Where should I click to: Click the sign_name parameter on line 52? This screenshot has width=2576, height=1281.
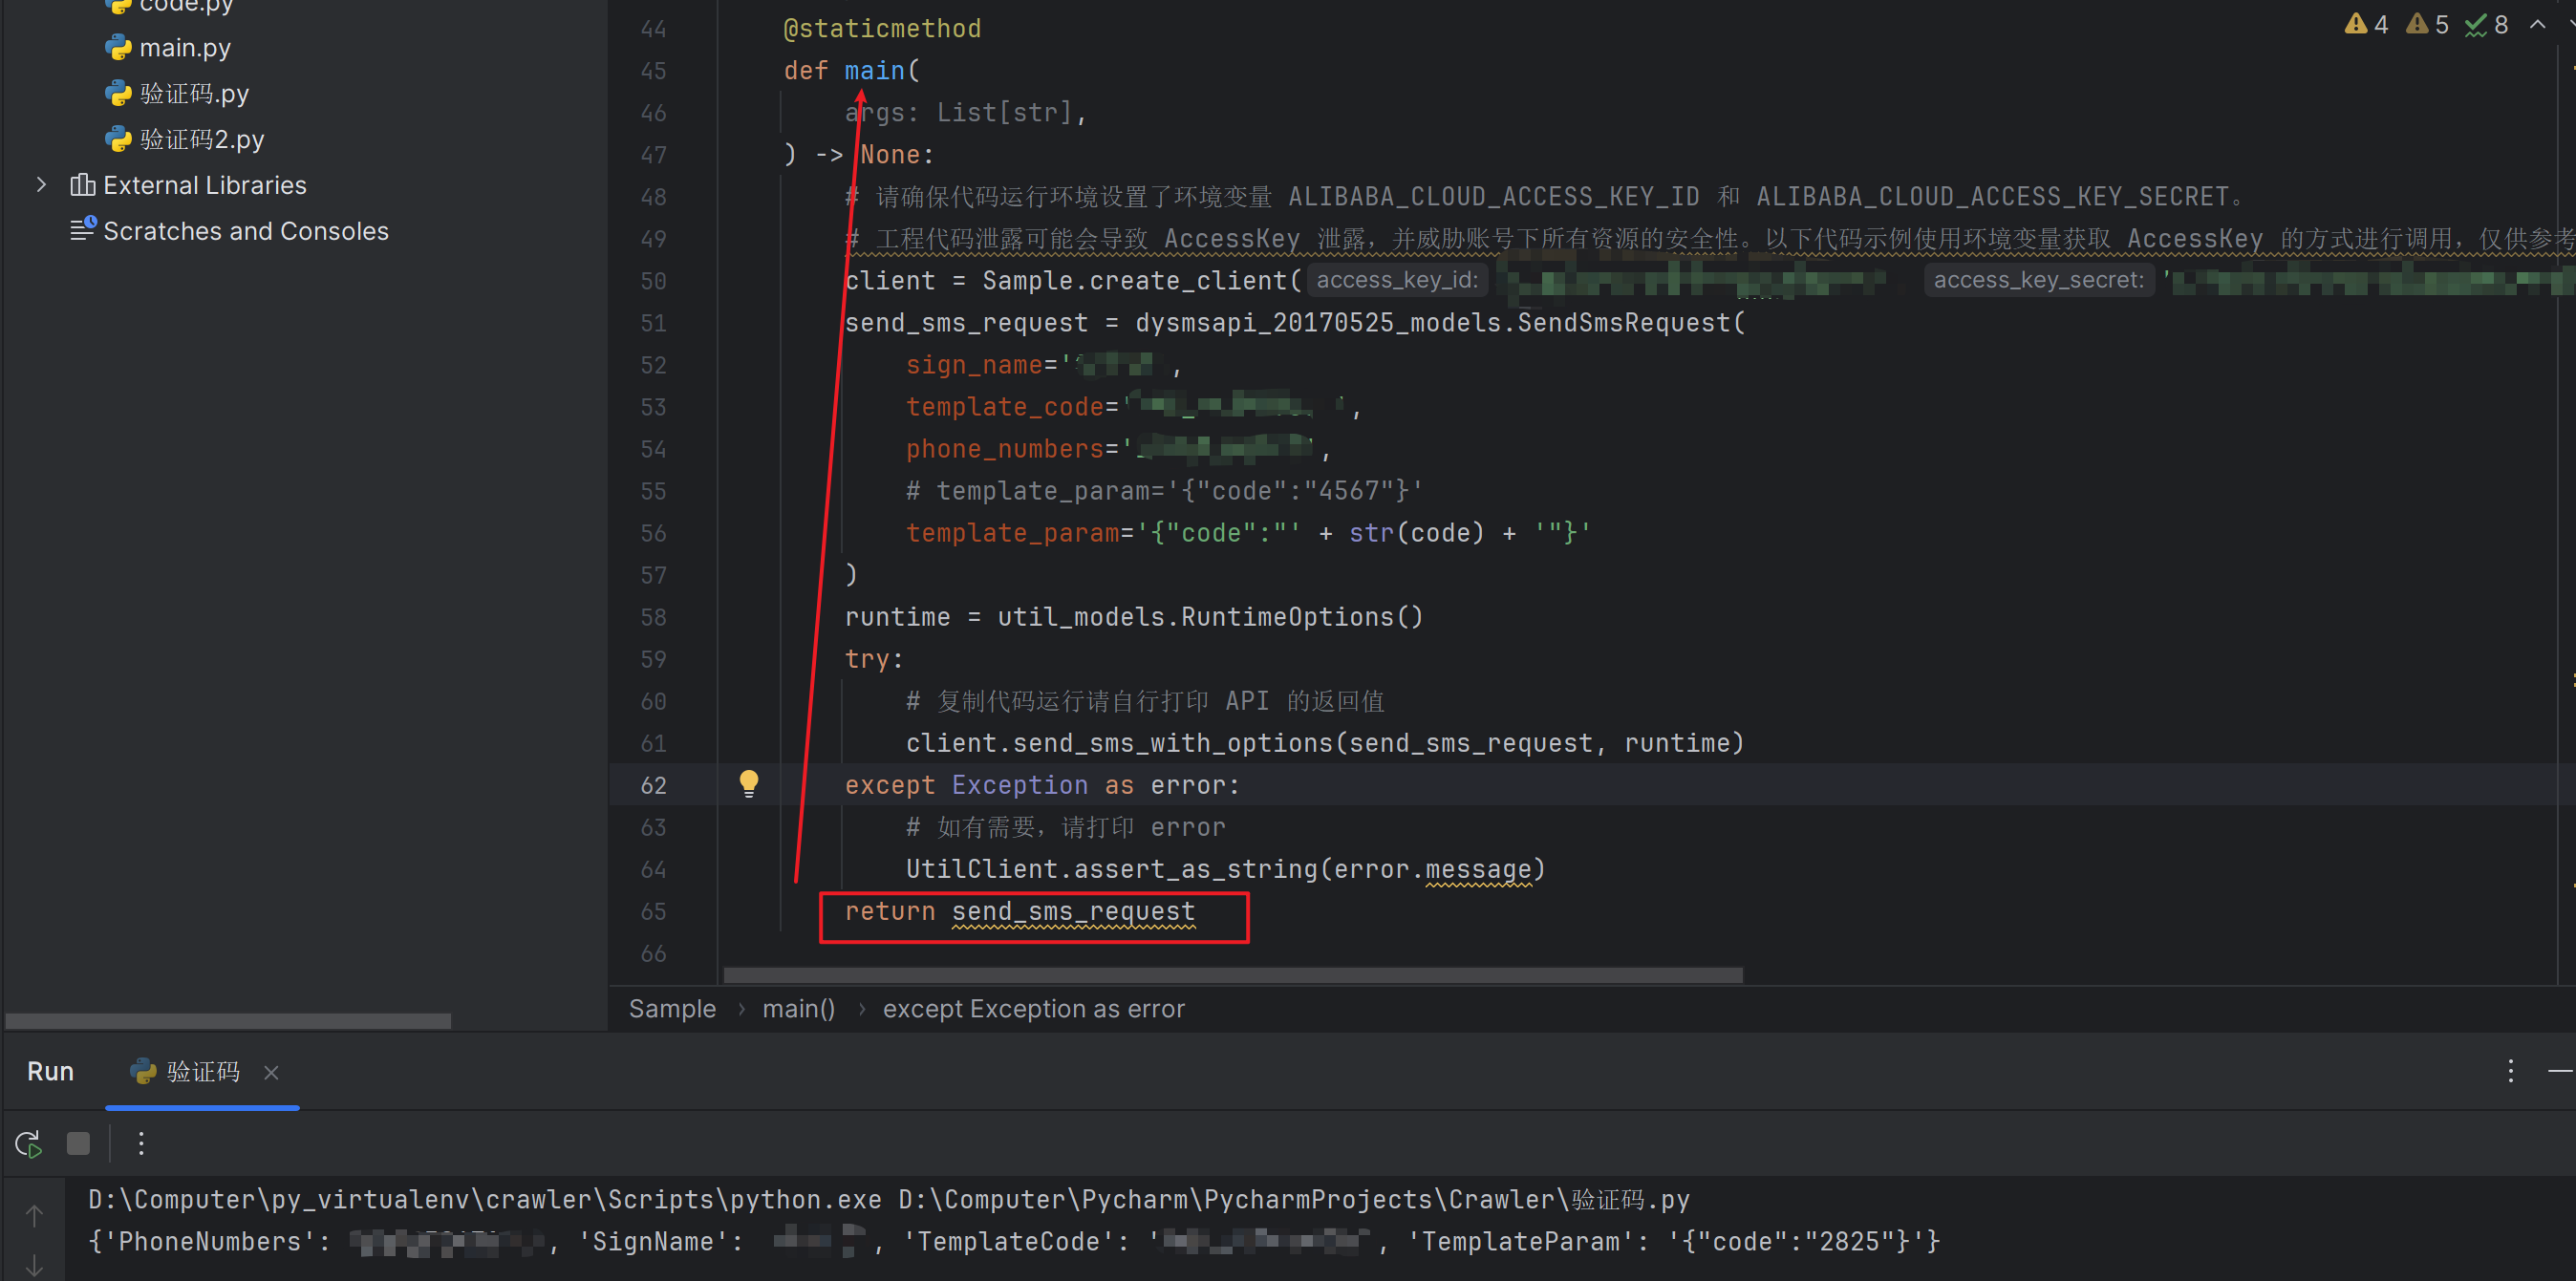coord(974,365)
